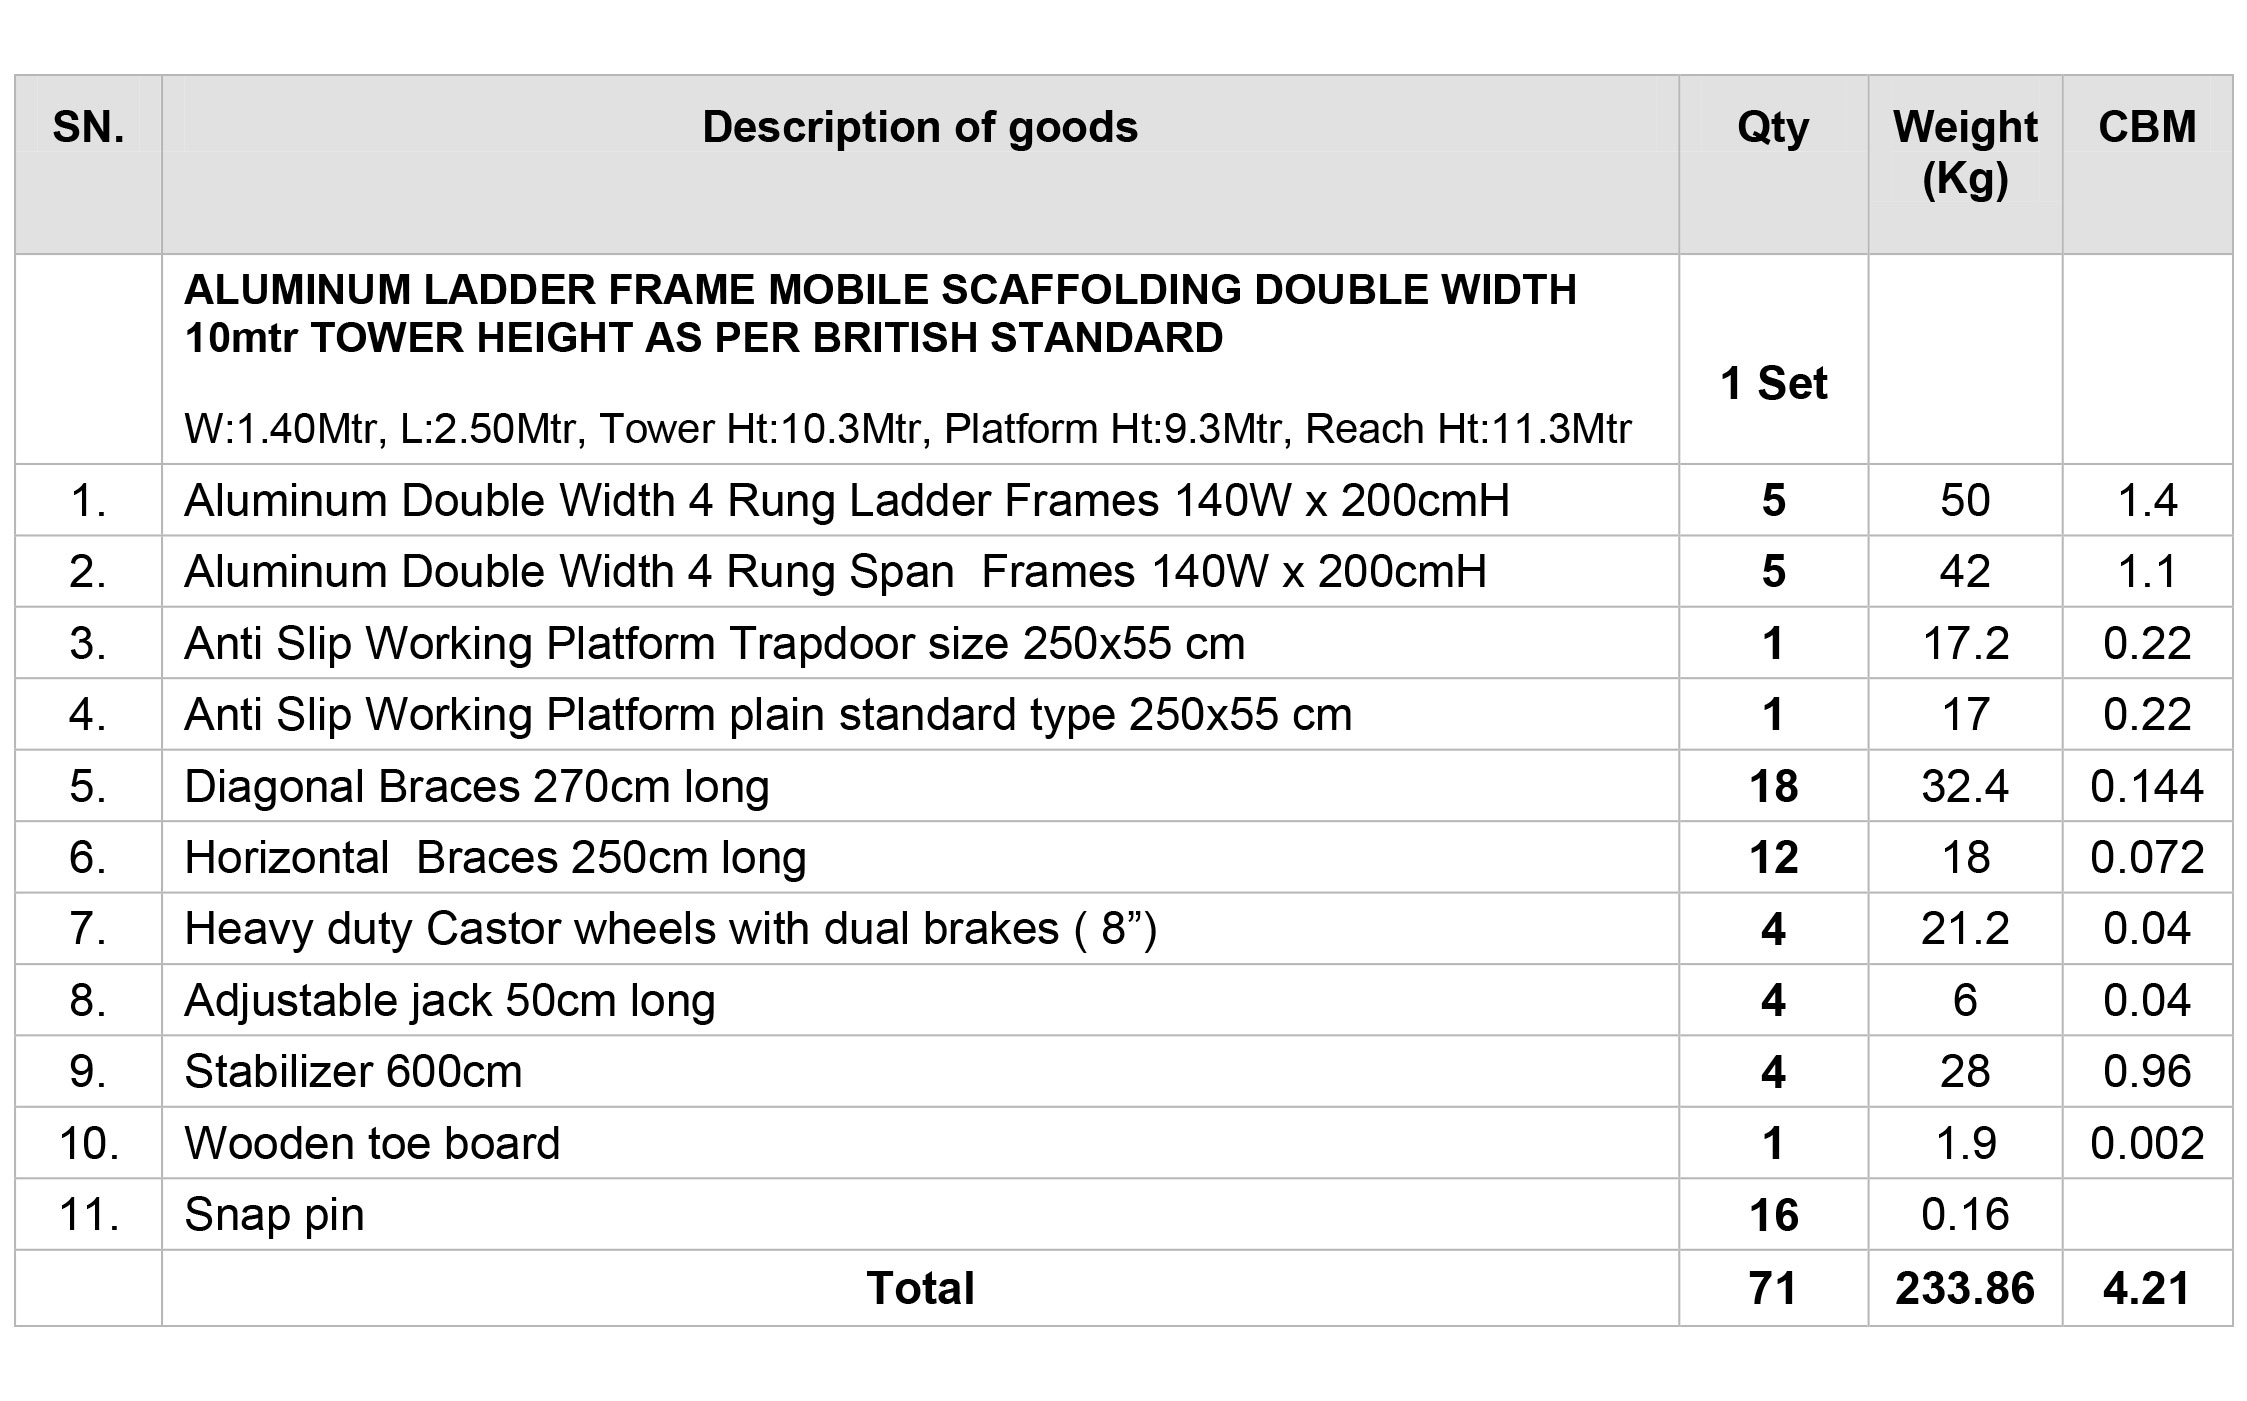
Task: Click the Trapdoor platform weight 17.2
Action: [x=1965, y=643]
